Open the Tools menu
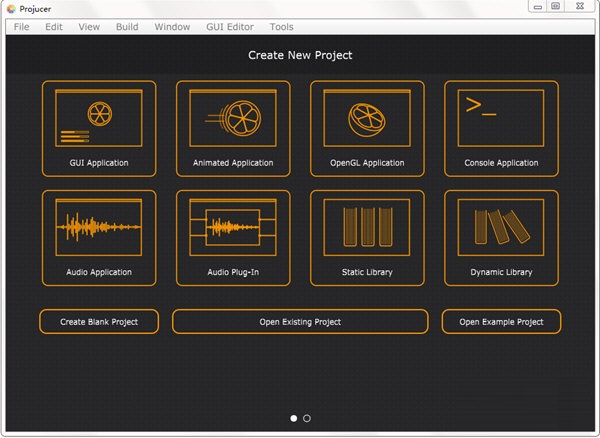Screen dimensions: 600x438 point(282,27)
